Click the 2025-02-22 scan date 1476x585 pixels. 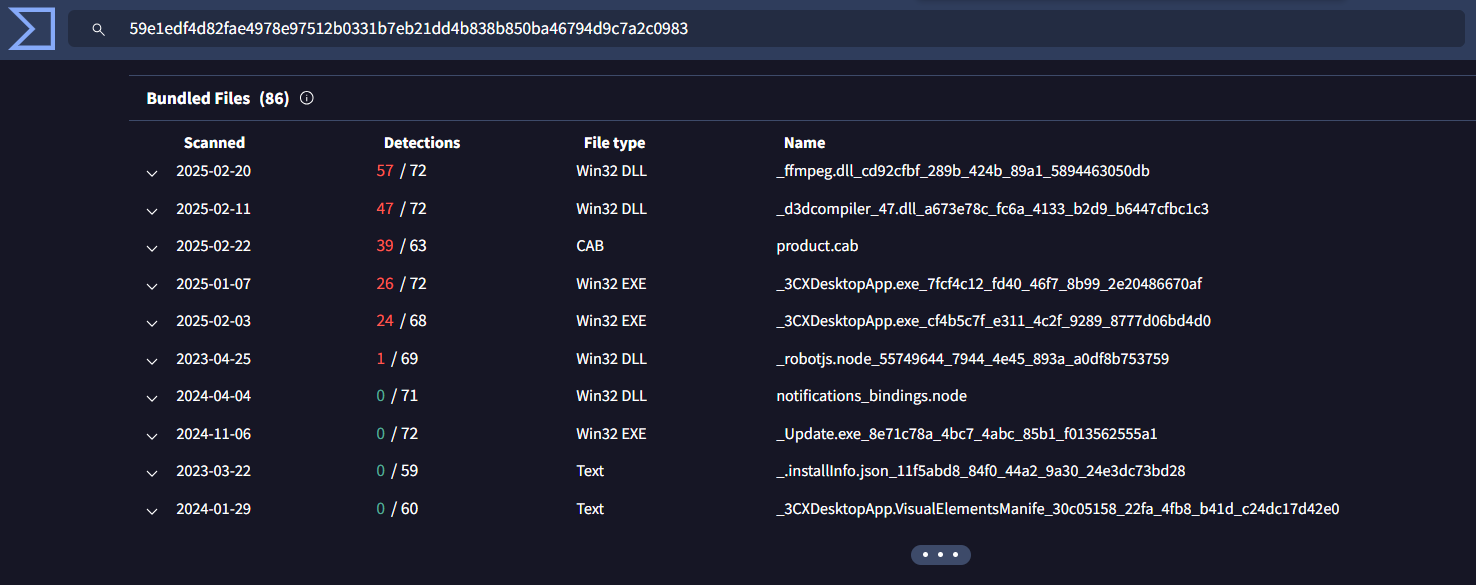(x=213, y=246)
